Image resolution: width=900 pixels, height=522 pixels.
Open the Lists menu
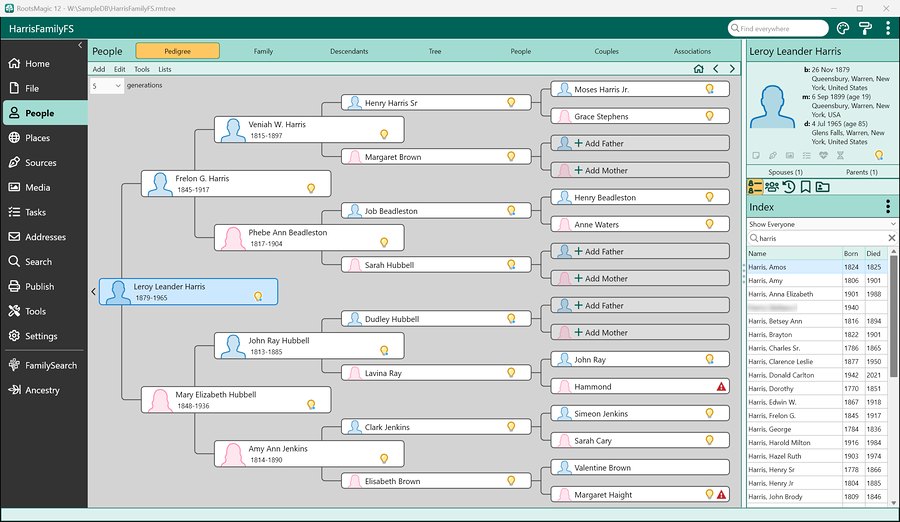click(165, 69)
